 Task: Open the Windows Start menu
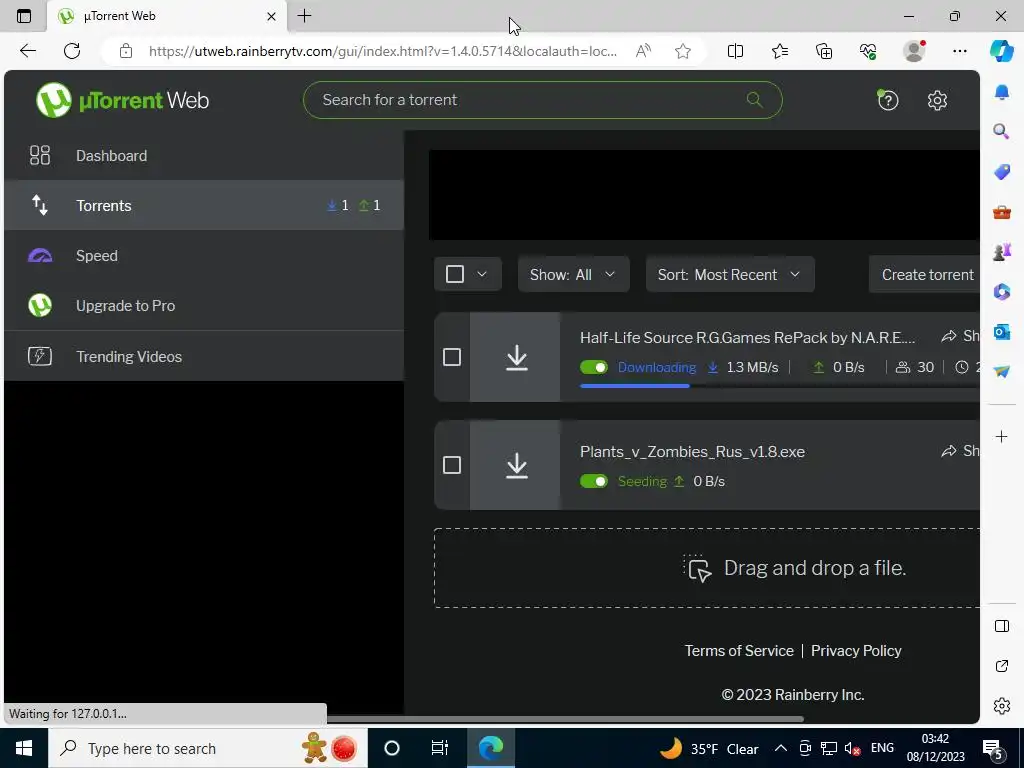pyautogui.click(x=24, y=748)
